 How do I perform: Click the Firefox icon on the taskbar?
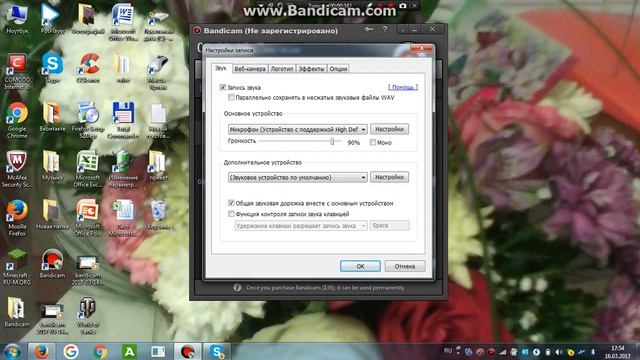tap(41, 351)
